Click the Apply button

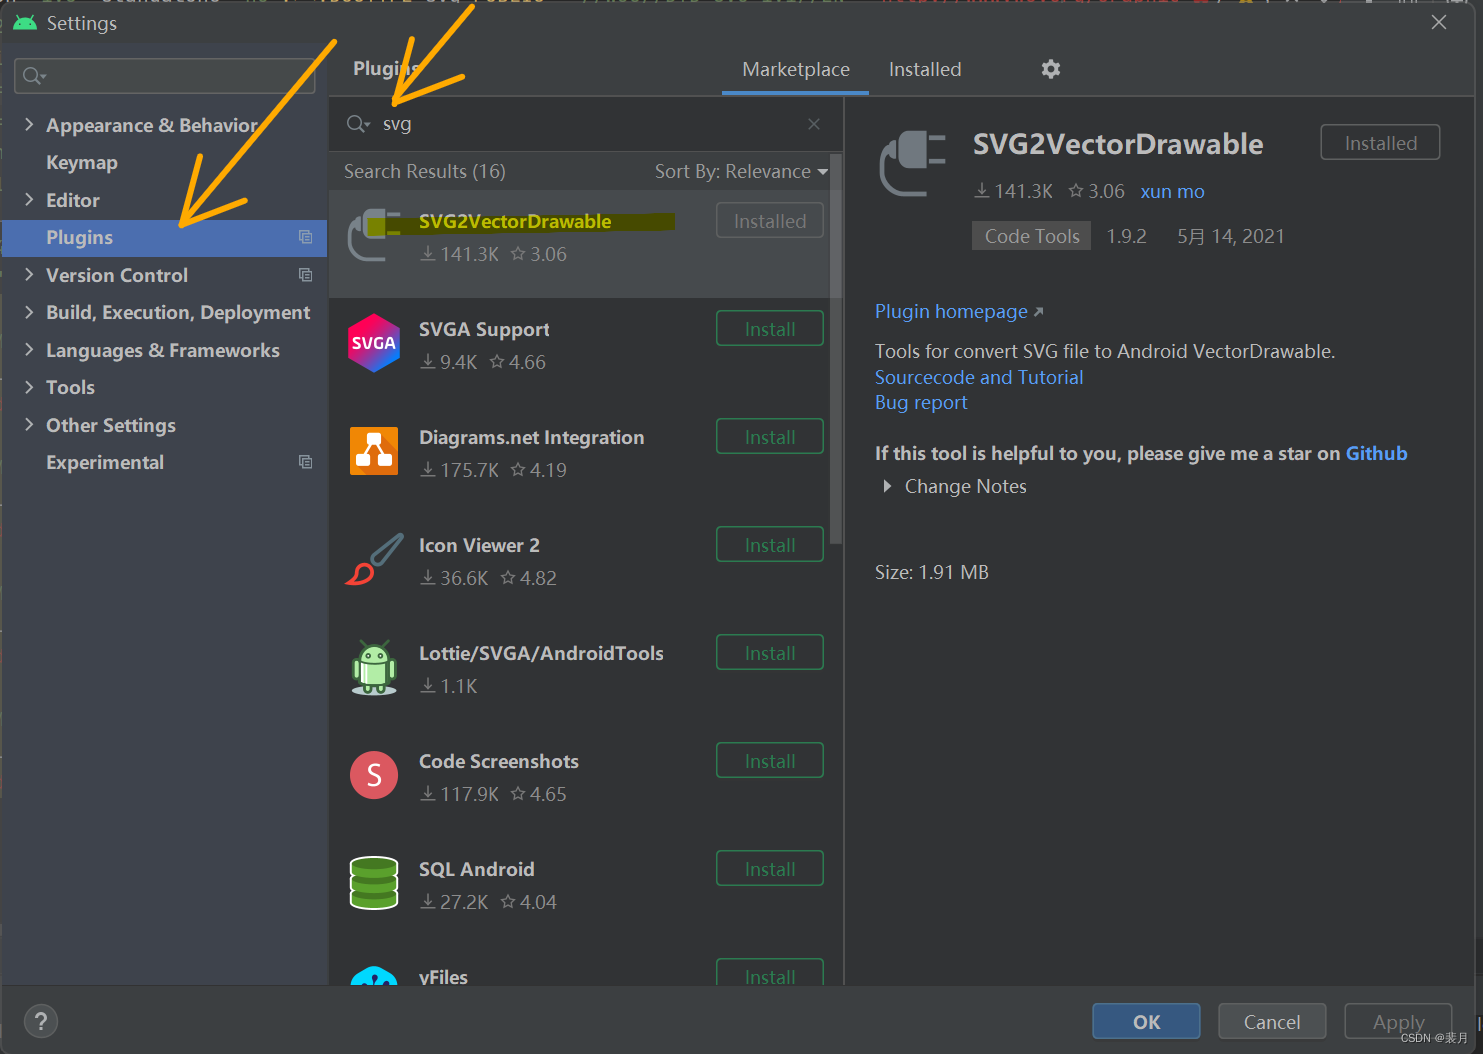click(1398, 1022)
